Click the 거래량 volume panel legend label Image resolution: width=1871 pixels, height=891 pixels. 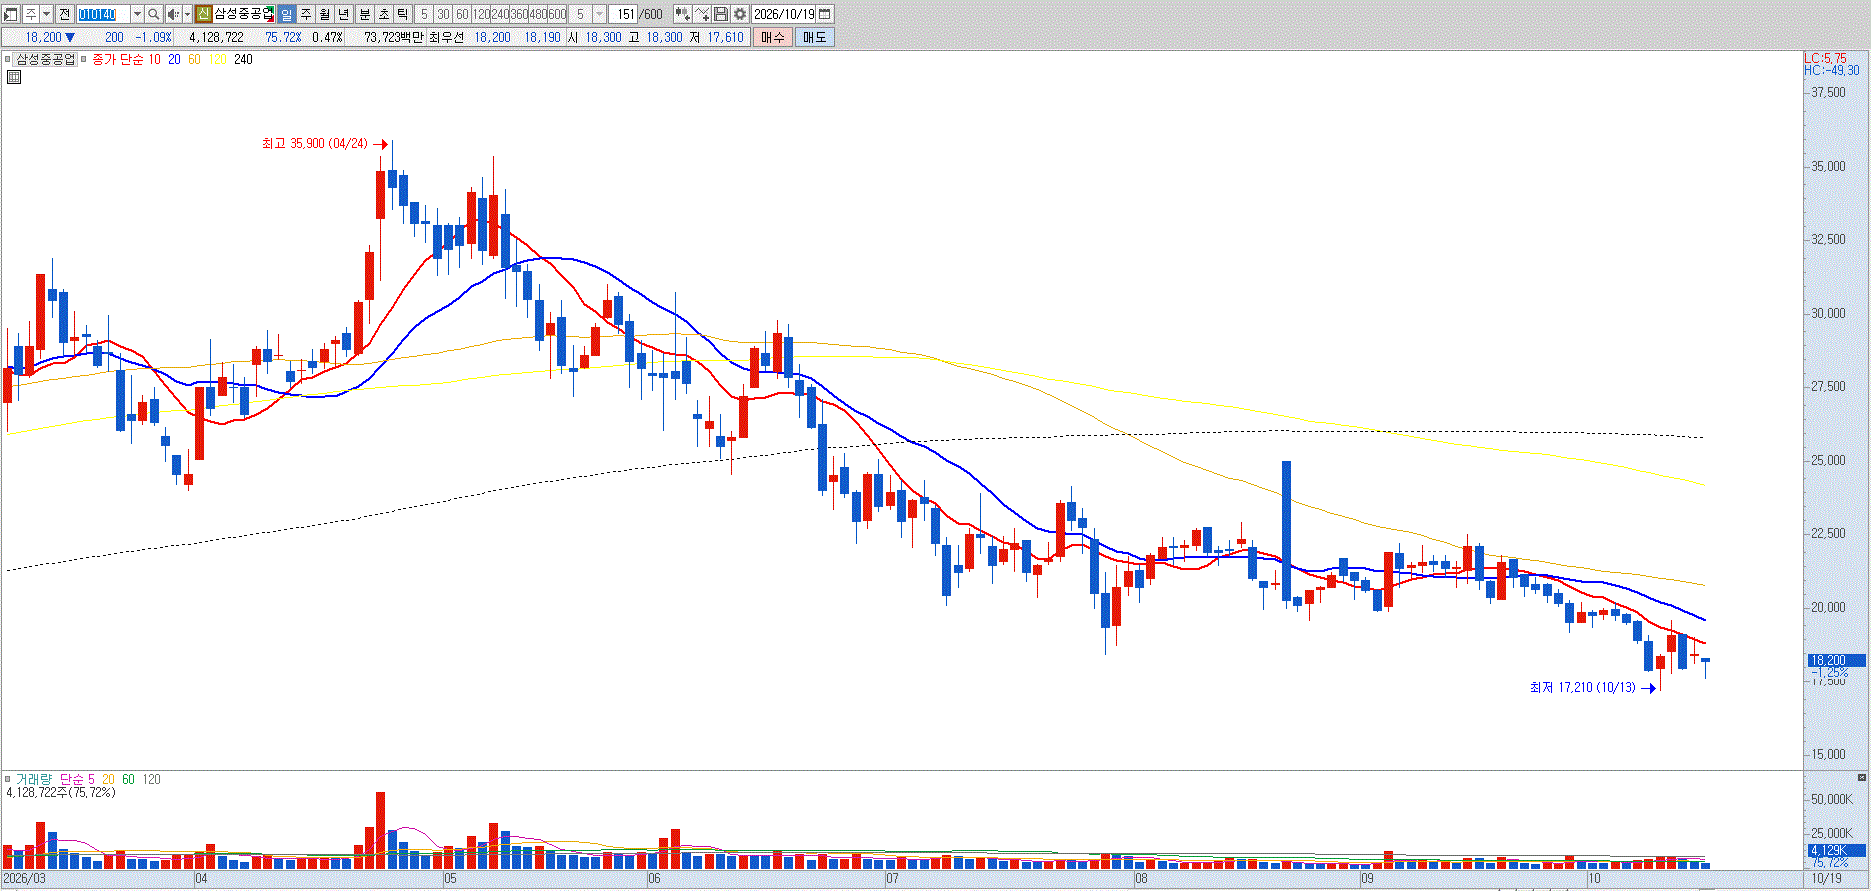click(x=33, y=779)
